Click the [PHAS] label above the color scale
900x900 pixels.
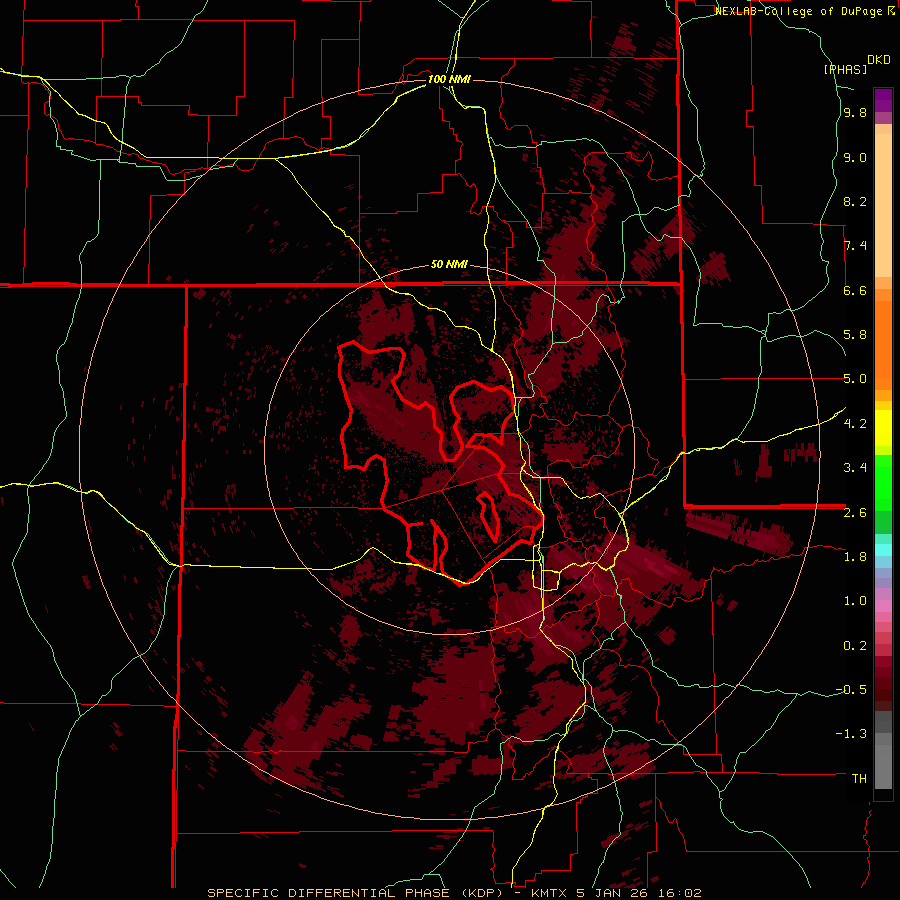pyautogui.click(x=845, y=69)
